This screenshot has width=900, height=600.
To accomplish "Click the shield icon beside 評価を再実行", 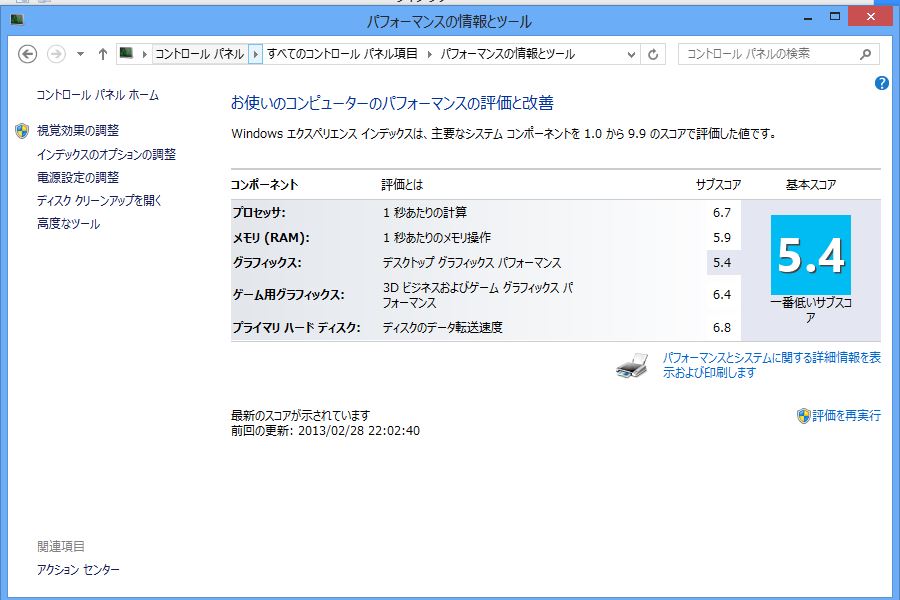I will pyautogui.click(x=804, y=416).
